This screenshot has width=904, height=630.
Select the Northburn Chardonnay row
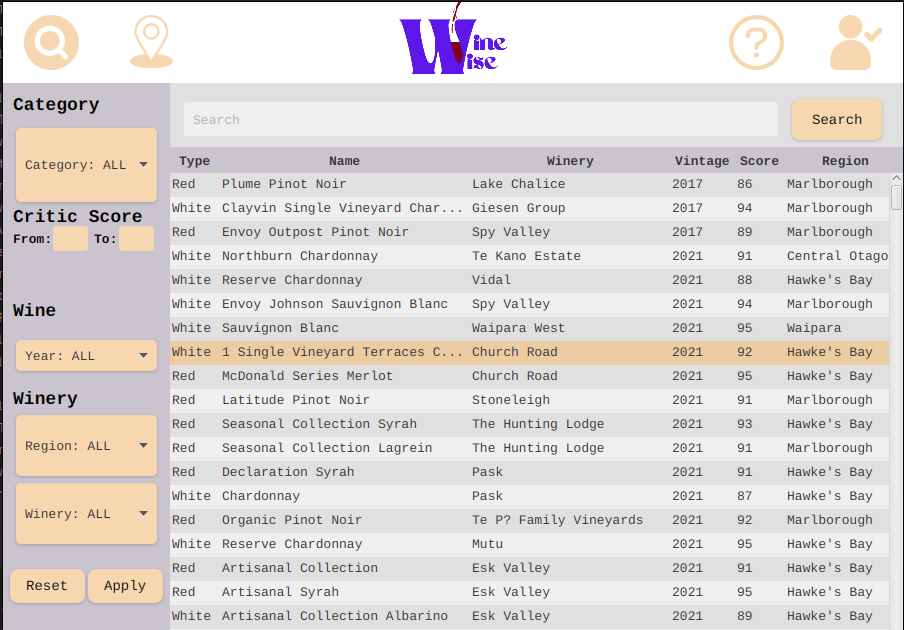pyautogui.click(x=529, y=256)
